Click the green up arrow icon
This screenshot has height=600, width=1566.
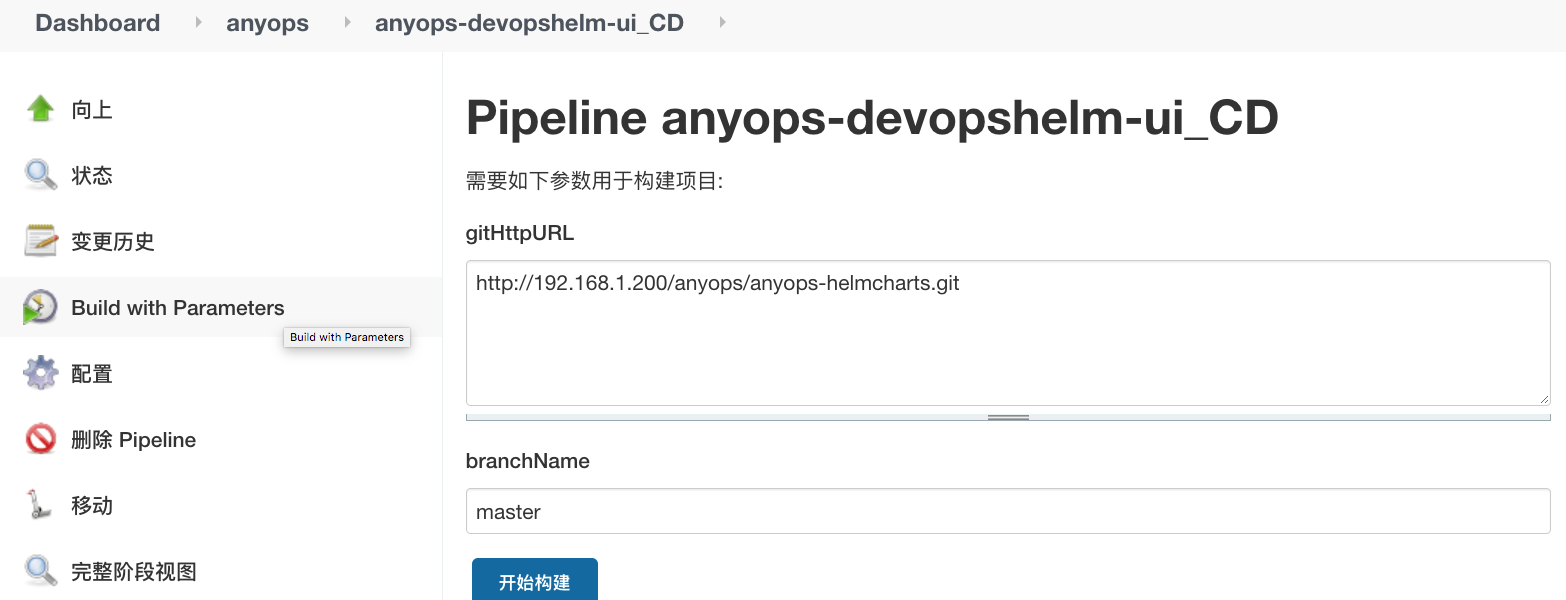40,109
